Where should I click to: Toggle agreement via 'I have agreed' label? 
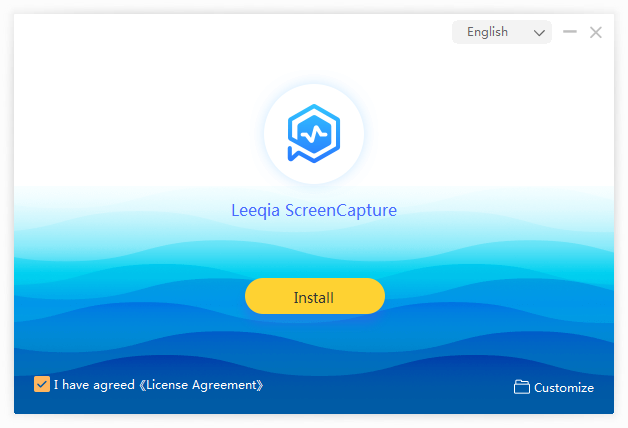(x=93, y=384)
